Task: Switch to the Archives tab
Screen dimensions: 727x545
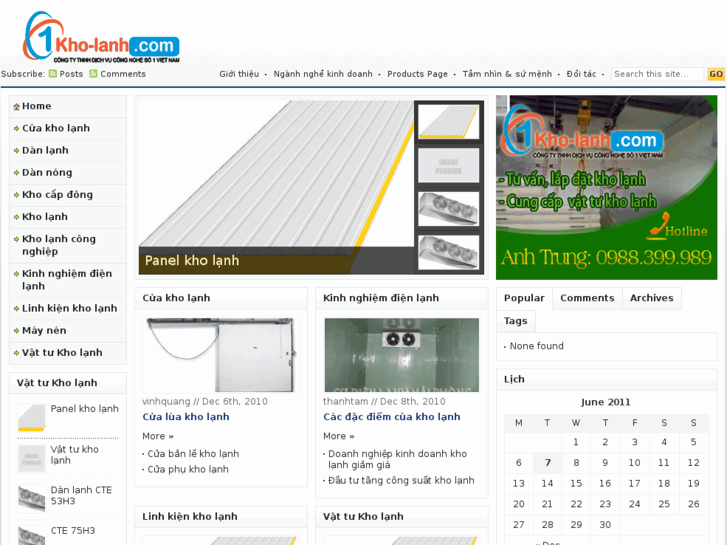Action: 651,298
